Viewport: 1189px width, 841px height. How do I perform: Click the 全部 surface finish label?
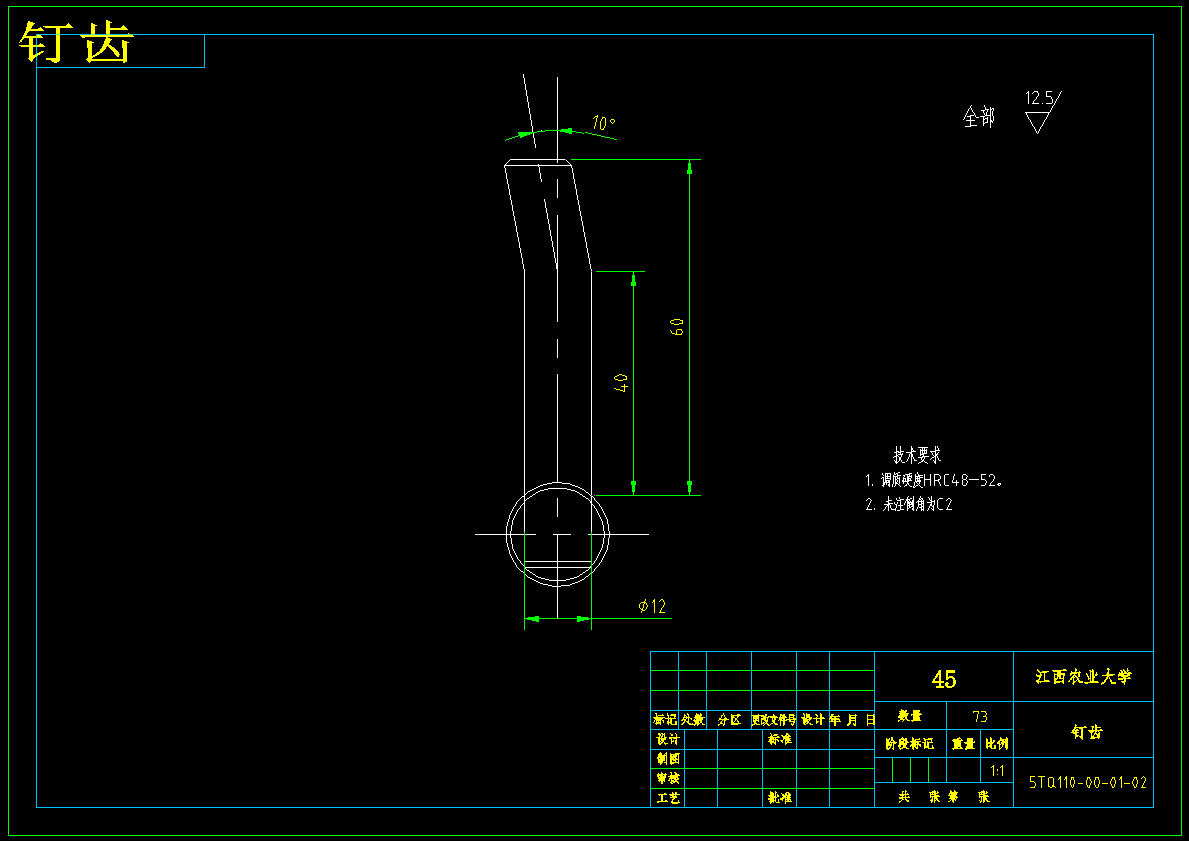[978, 117]
